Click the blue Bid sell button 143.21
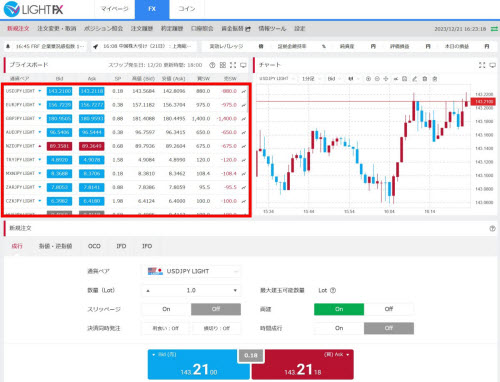 click(x=199, y=364)
